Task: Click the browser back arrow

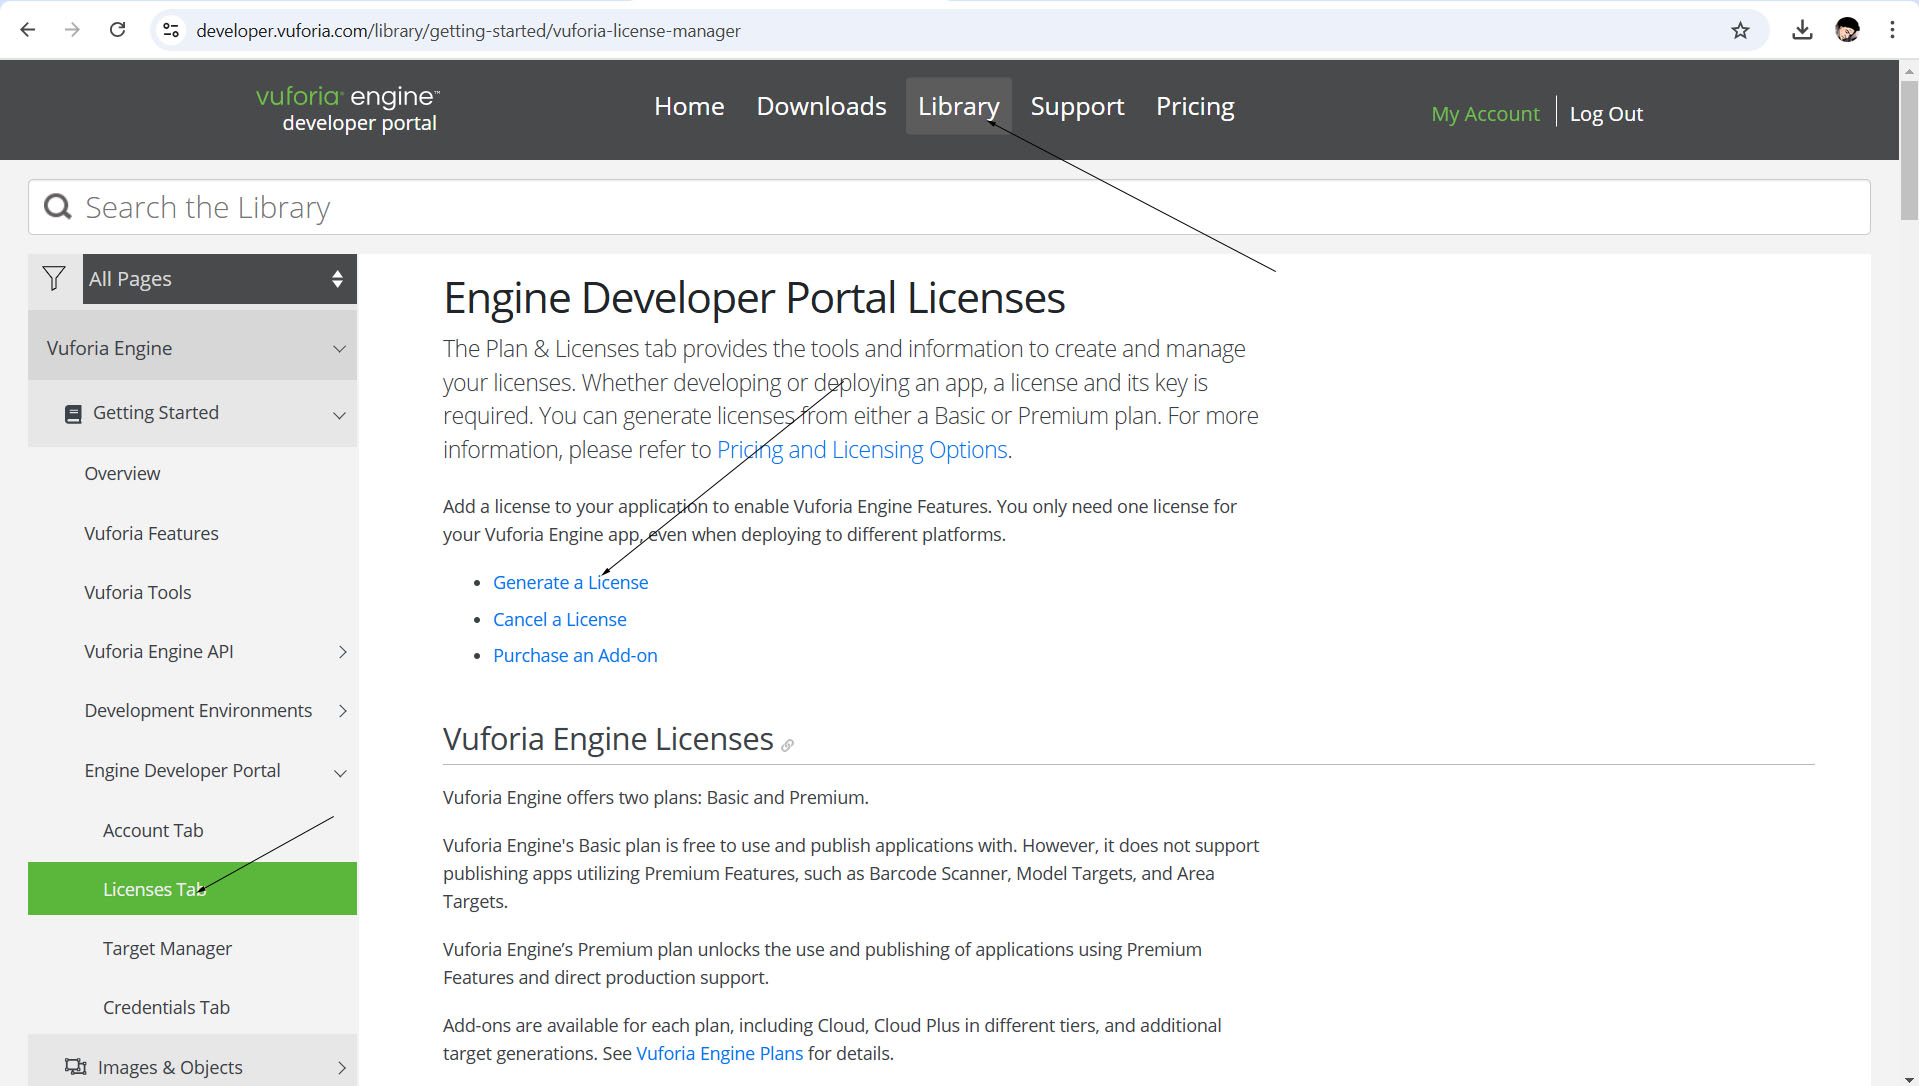Action: 28,30
